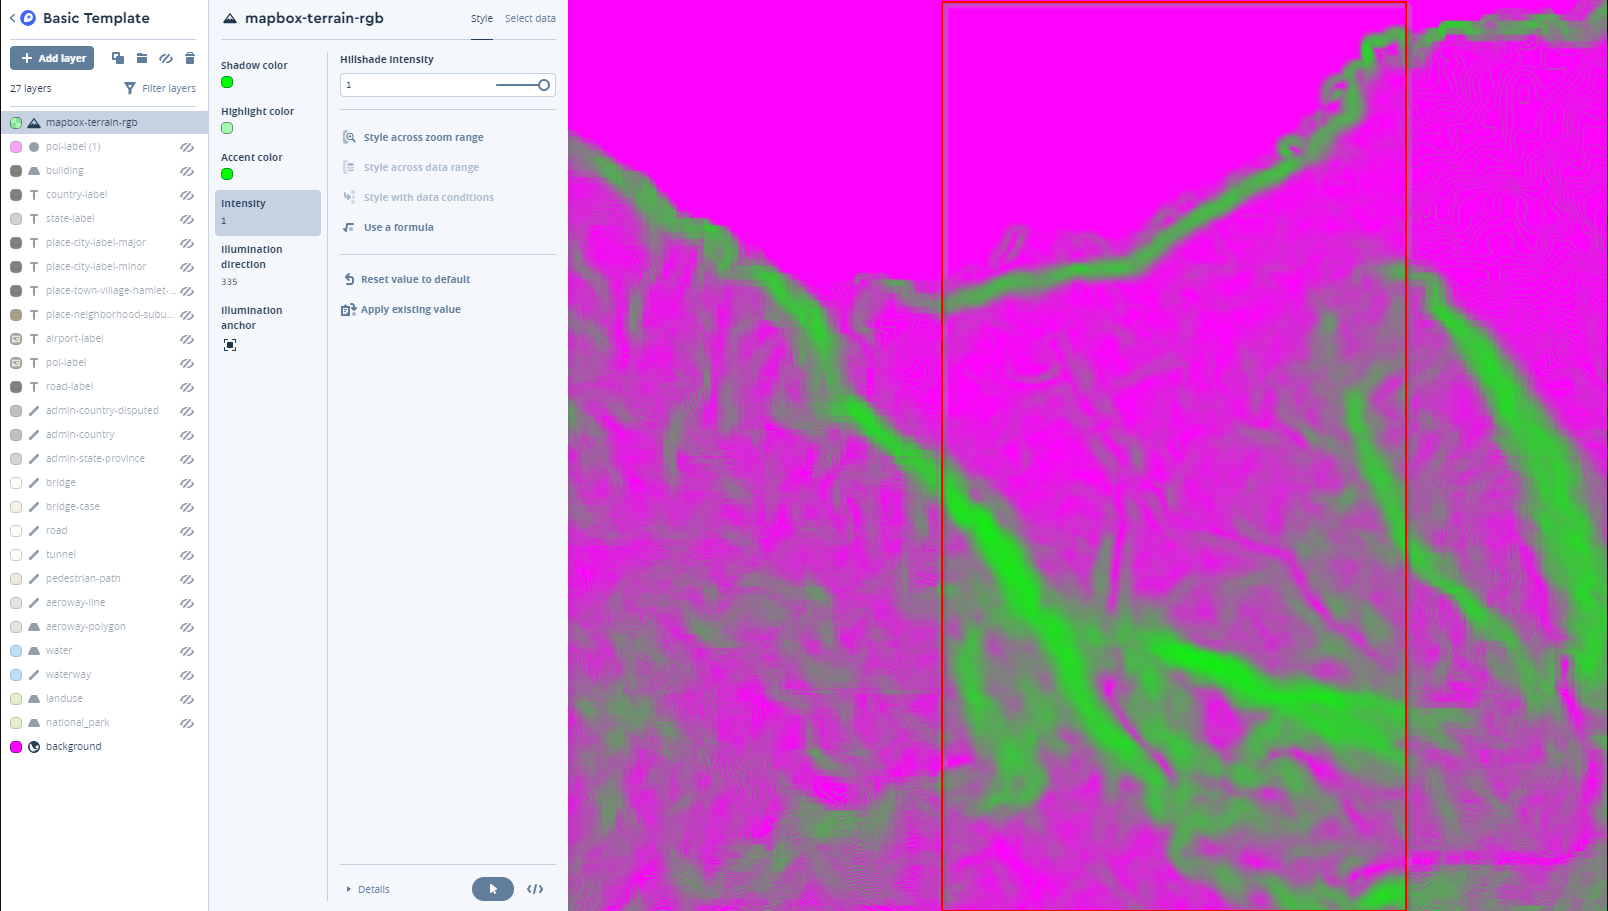
Task: Toggle visibility of the water layer
Action: 187,651
